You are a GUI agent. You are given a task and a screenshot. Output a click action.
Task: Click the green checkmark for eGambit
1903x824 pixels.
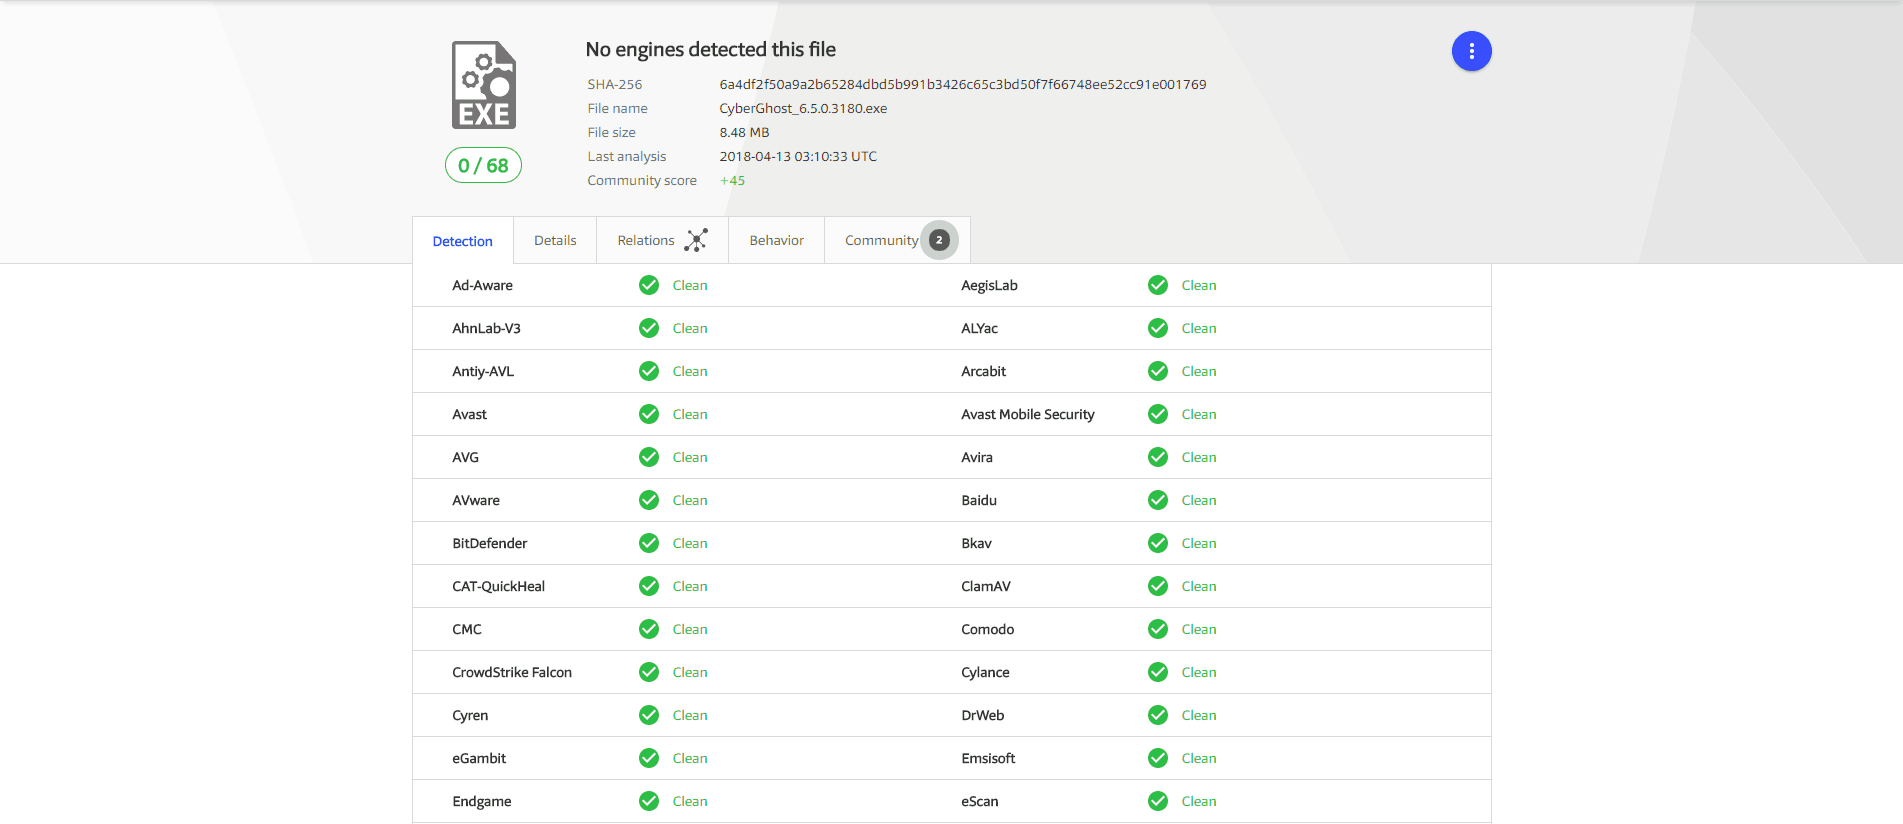click(649, 758)
